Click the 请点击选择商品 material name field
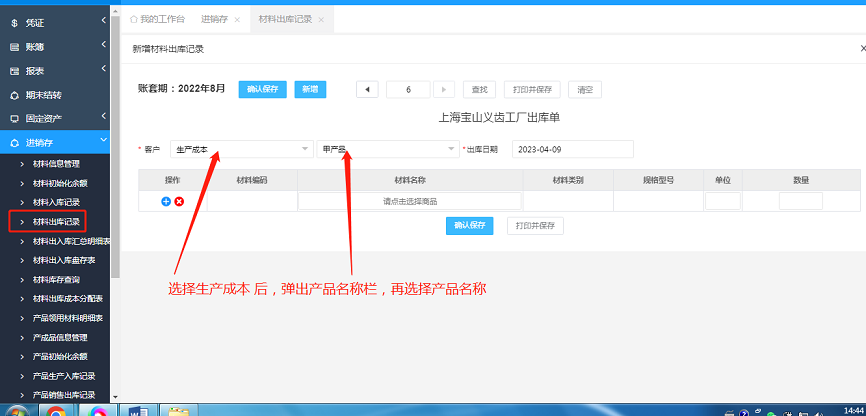866x416 pixels. tap(410, 202)
